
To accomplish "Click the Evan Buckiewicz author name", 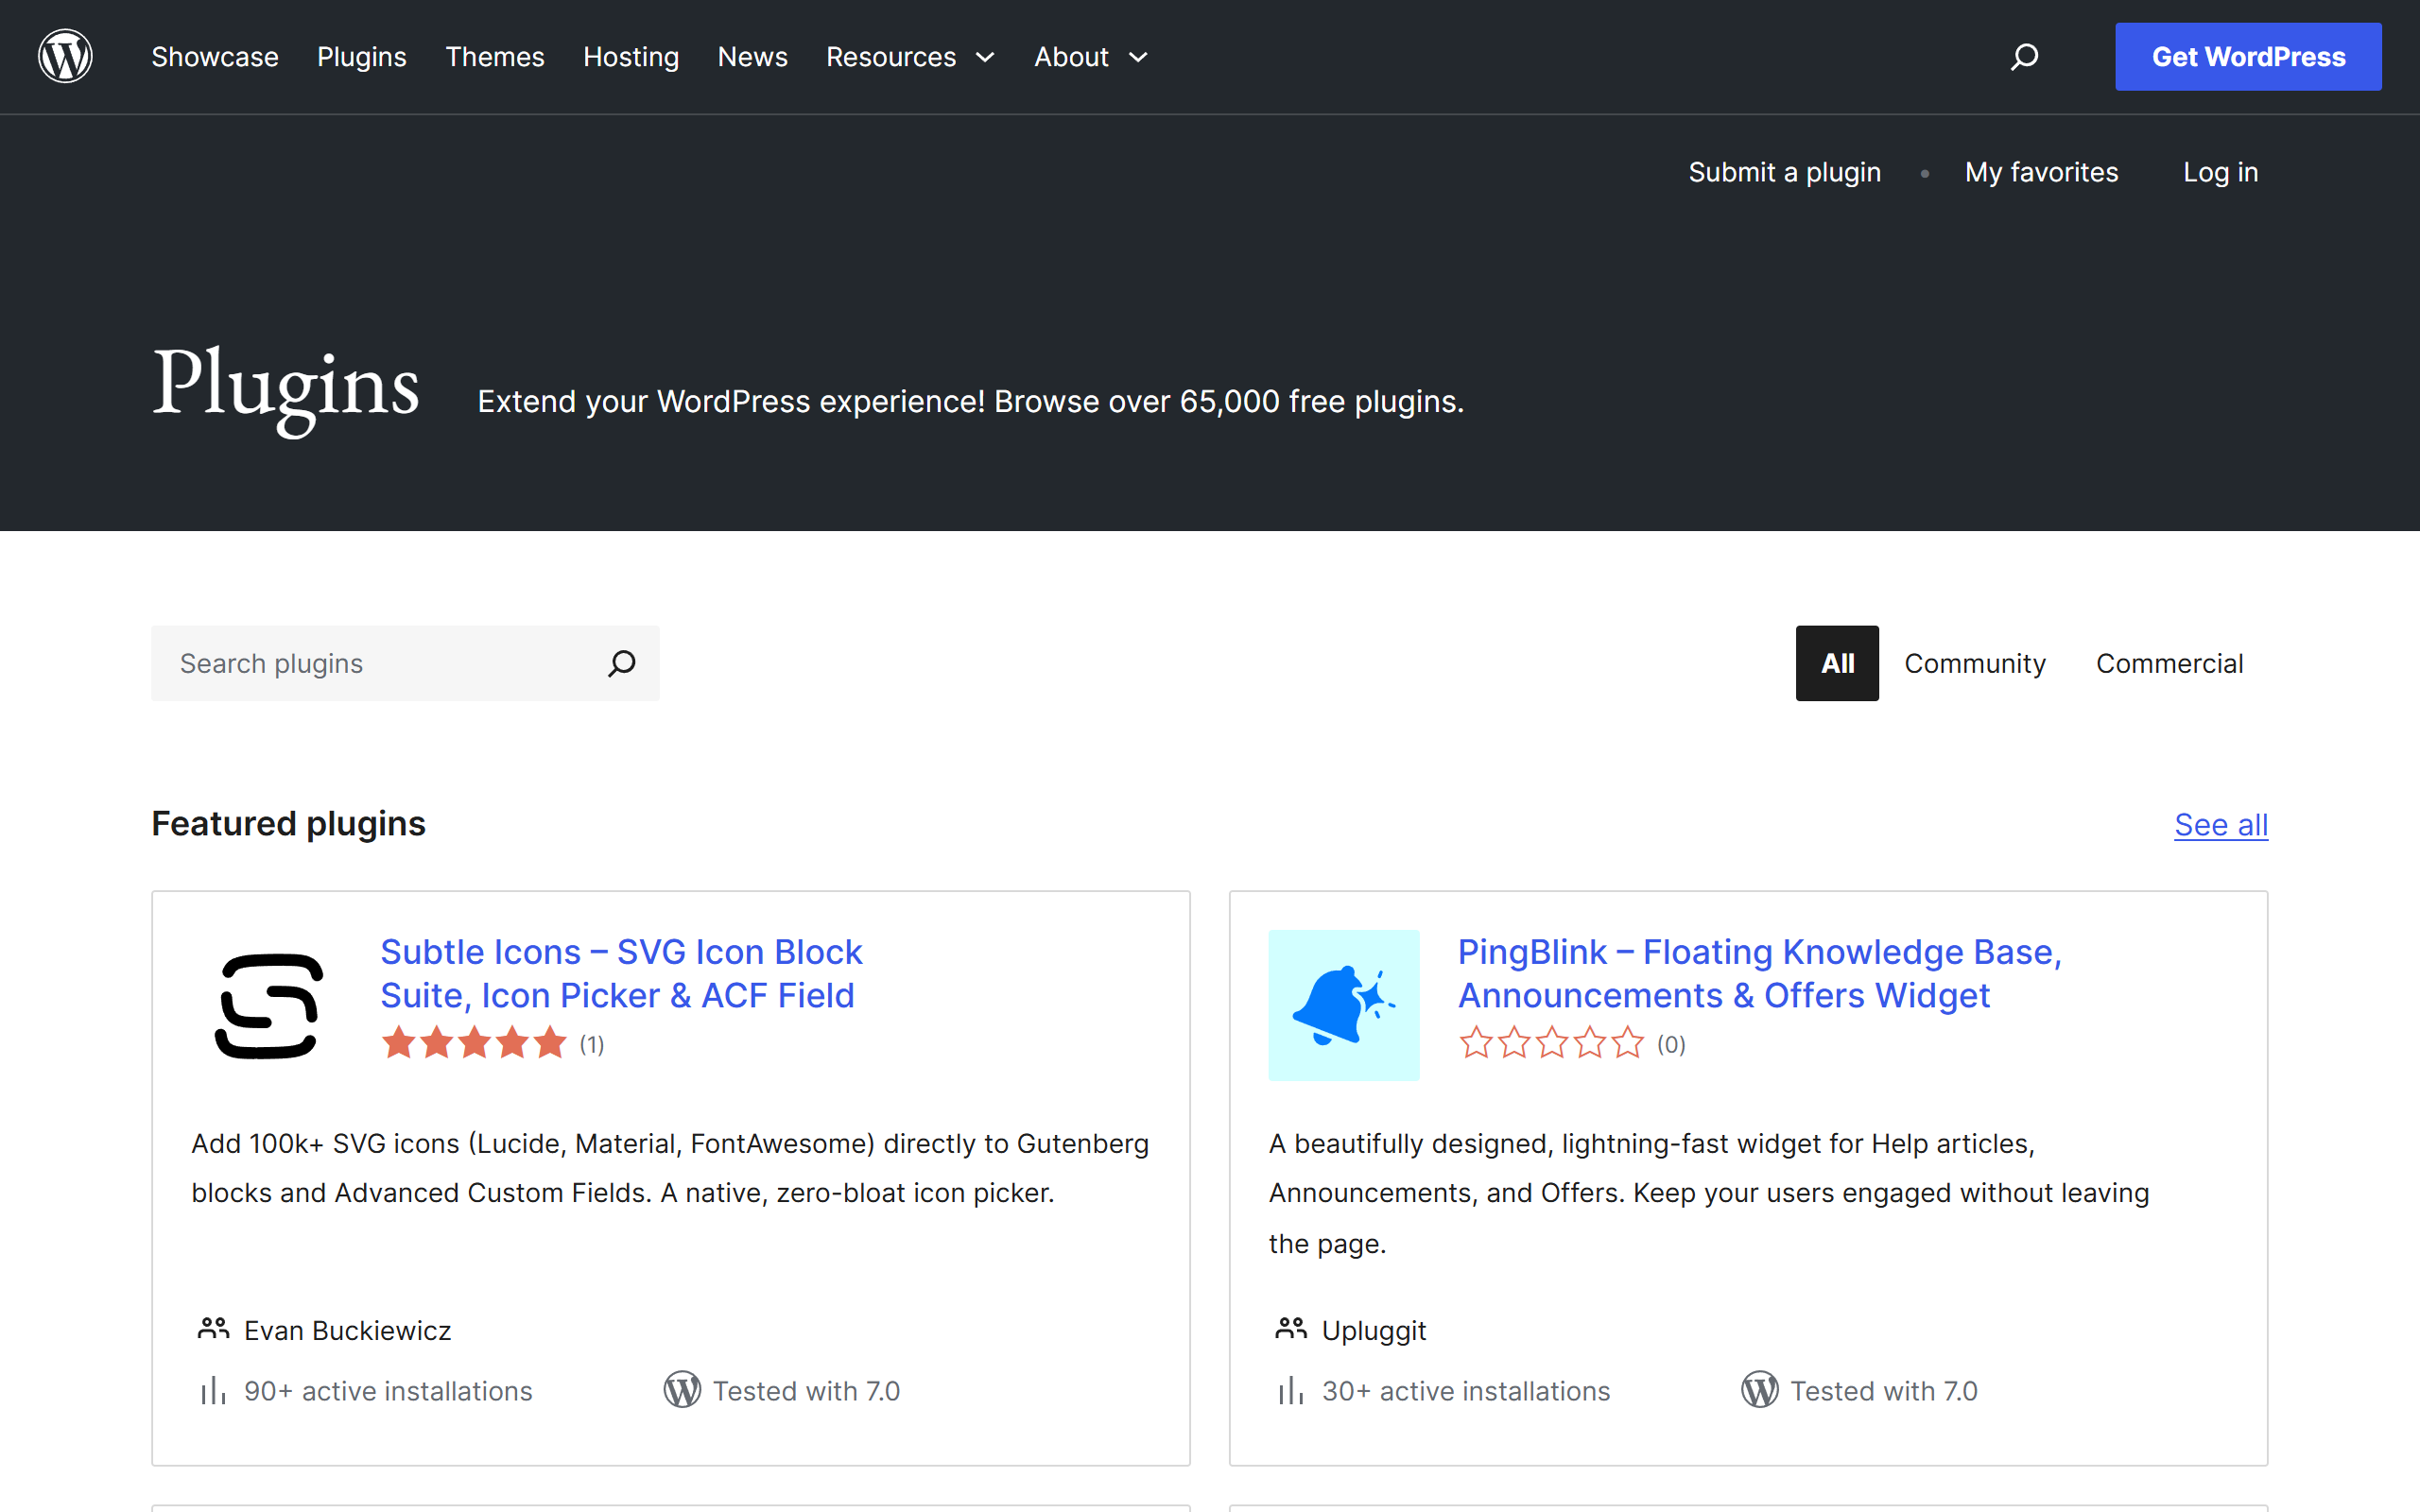I will 347,1330.
